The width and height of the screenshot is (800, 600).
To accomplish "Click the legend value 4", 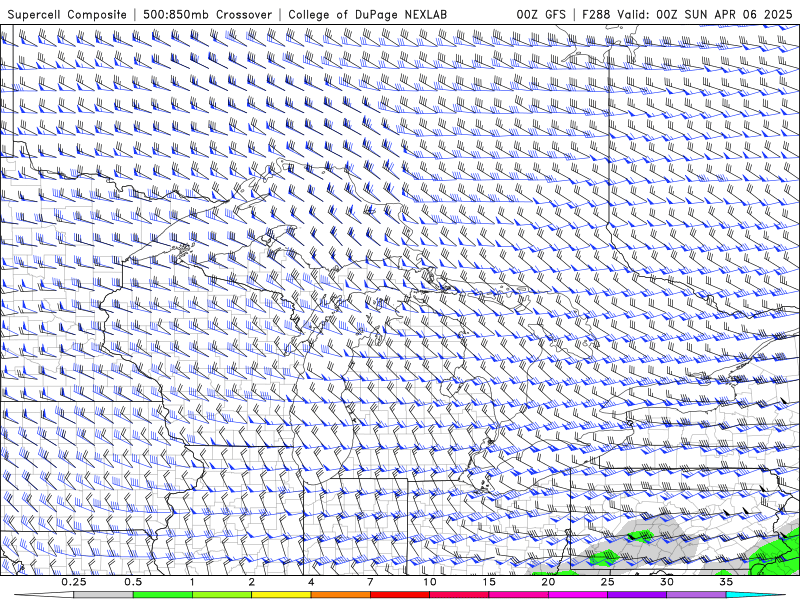I will [311, 582].
